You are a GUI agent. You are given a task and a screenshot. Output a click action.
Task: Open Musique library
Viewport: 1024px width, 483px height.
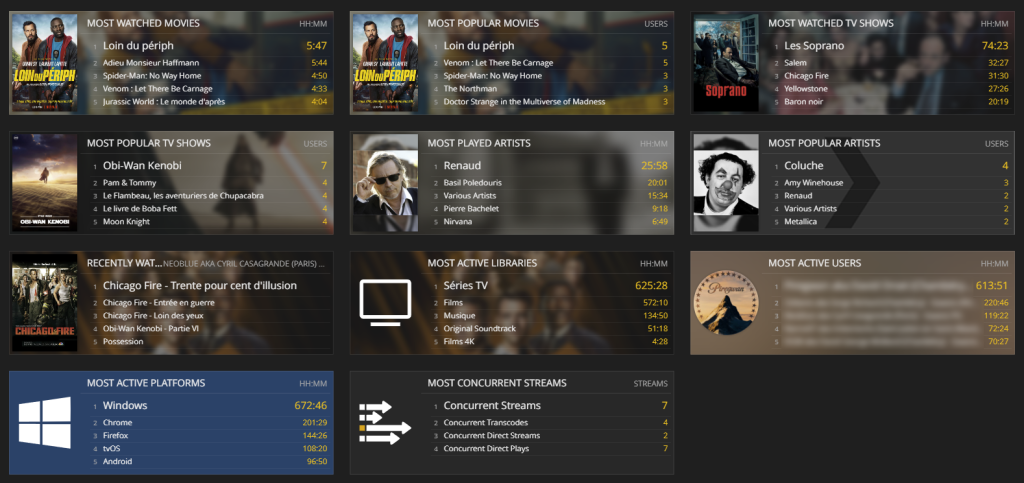(458, 316)
